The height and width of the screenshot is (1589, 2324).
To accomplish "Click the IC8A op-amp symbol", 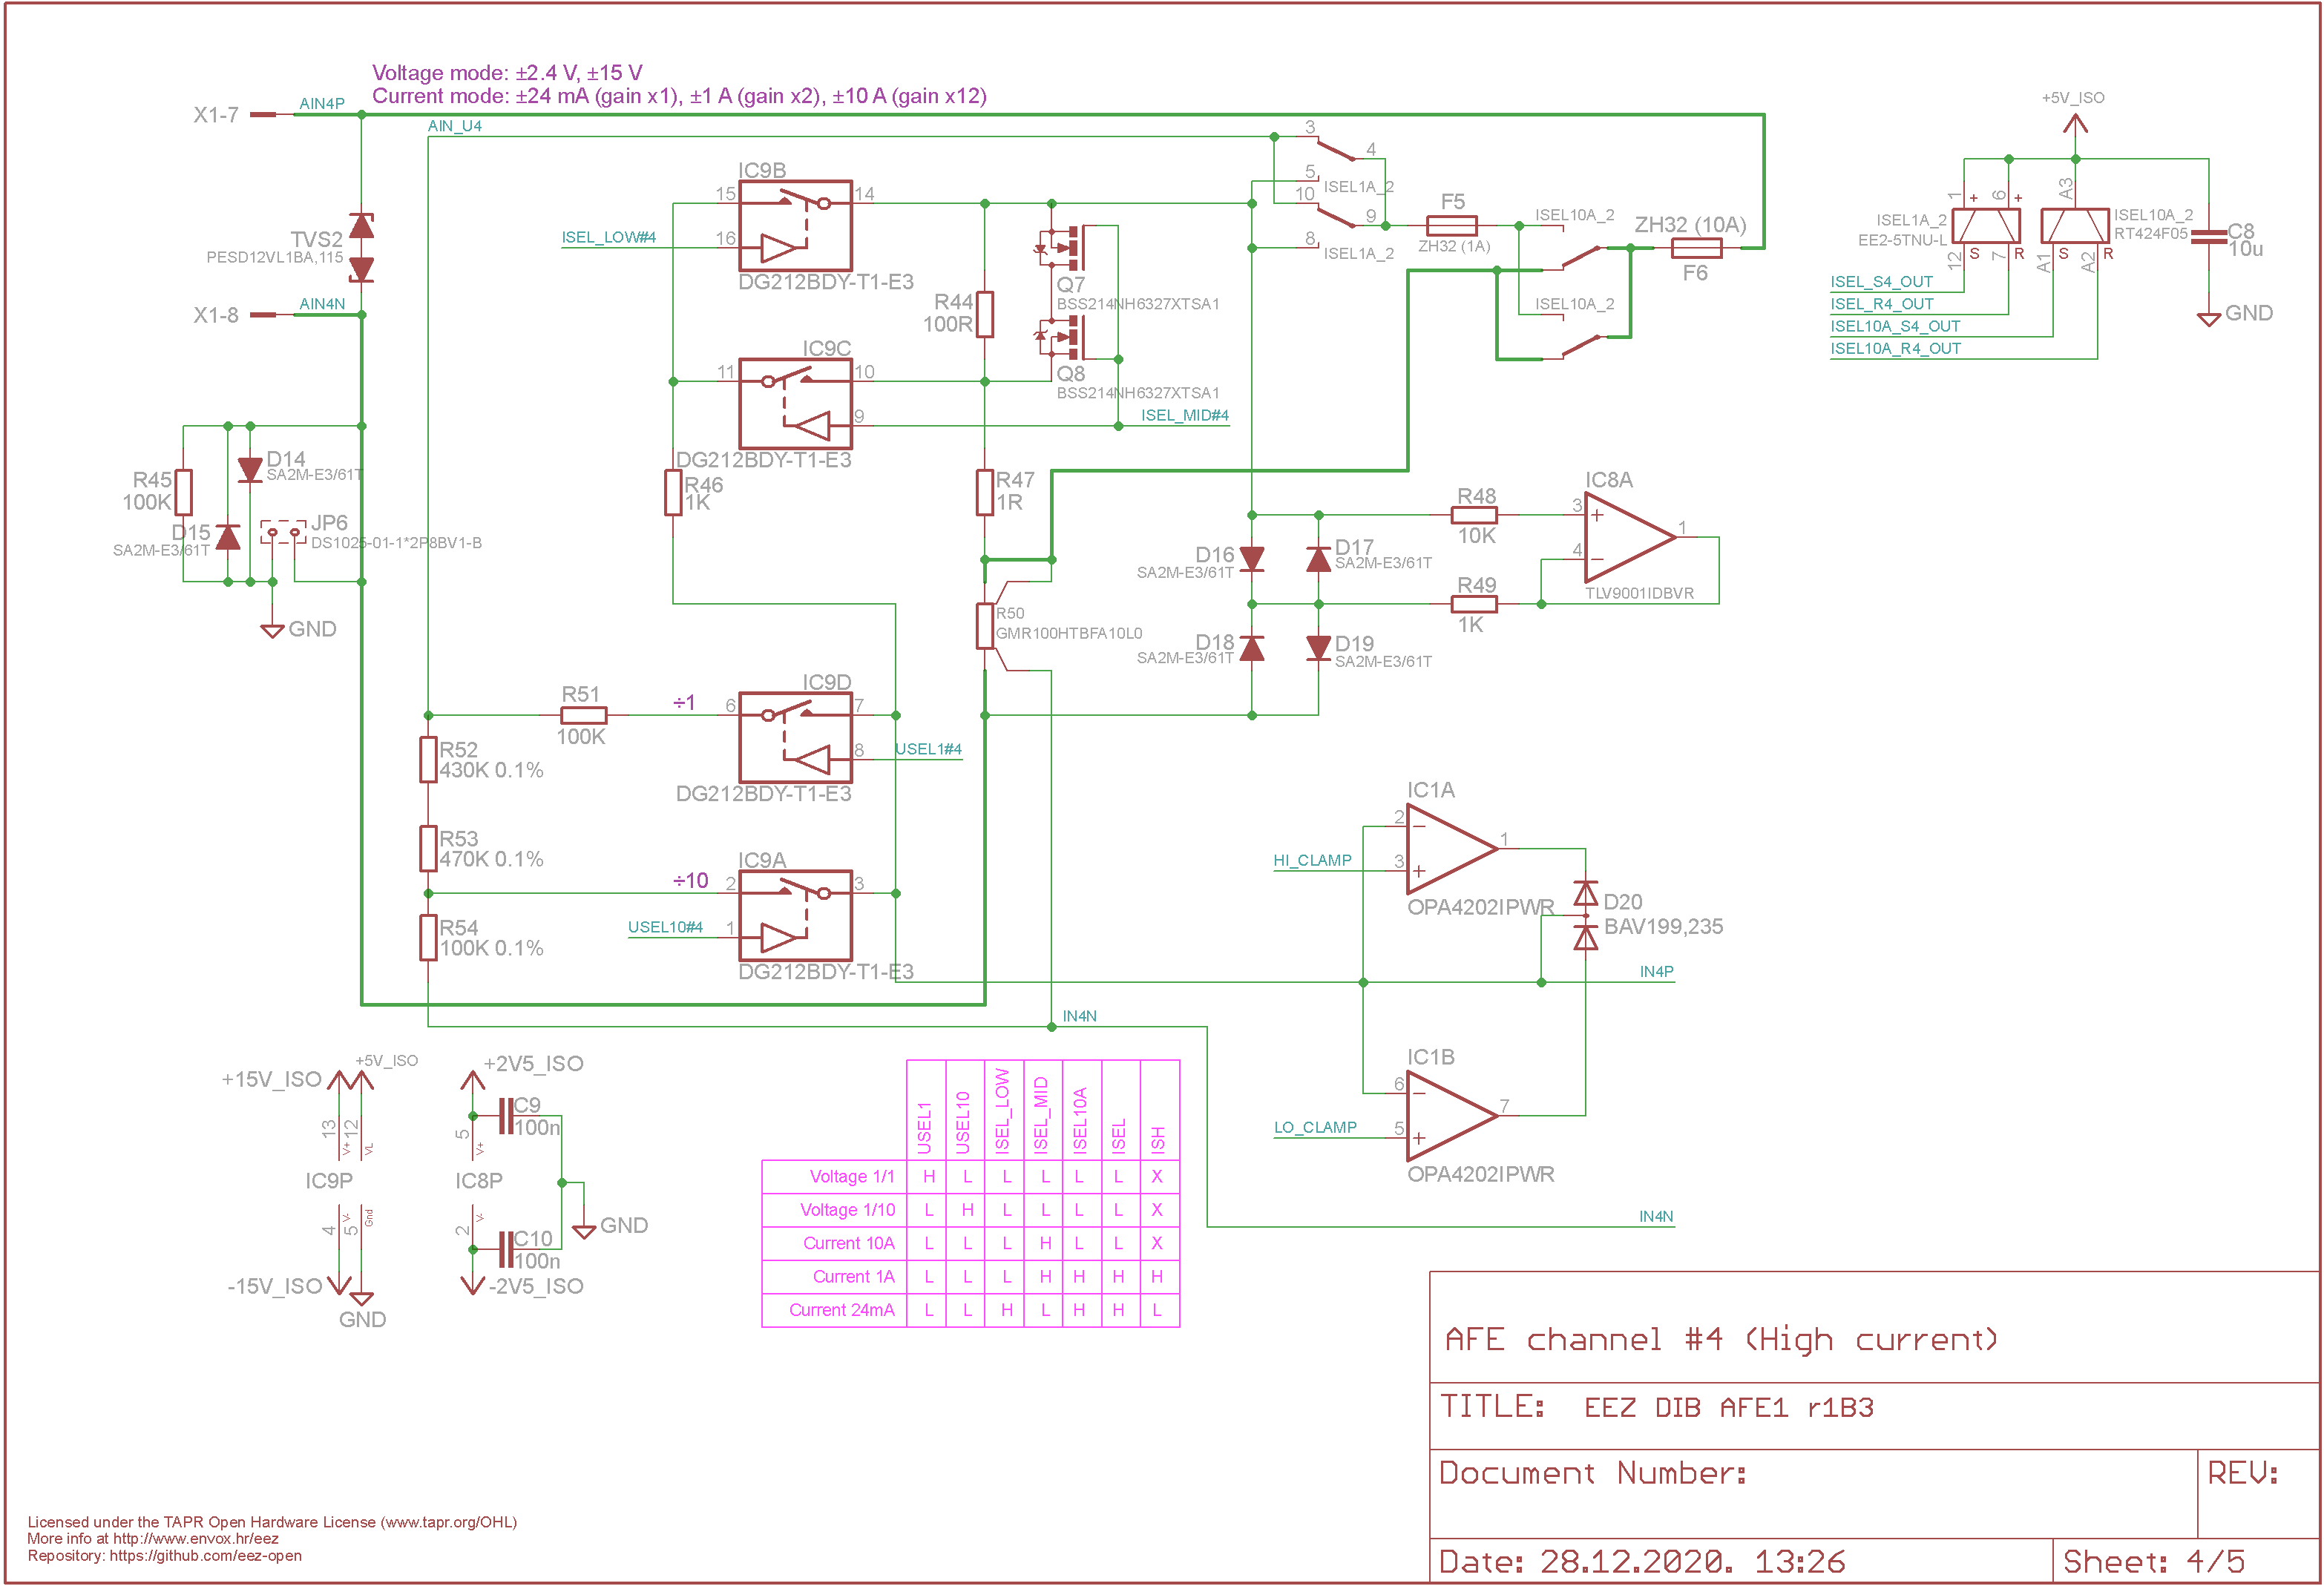I will [1629, 538].
